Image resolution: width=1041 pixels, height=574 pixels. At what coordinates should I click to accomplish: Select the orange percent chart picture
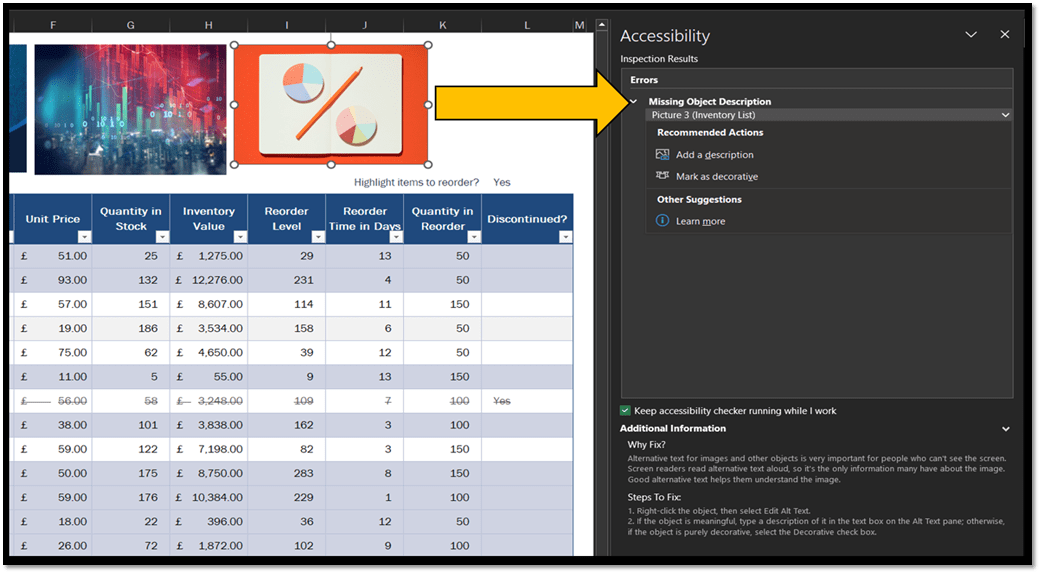330,105
